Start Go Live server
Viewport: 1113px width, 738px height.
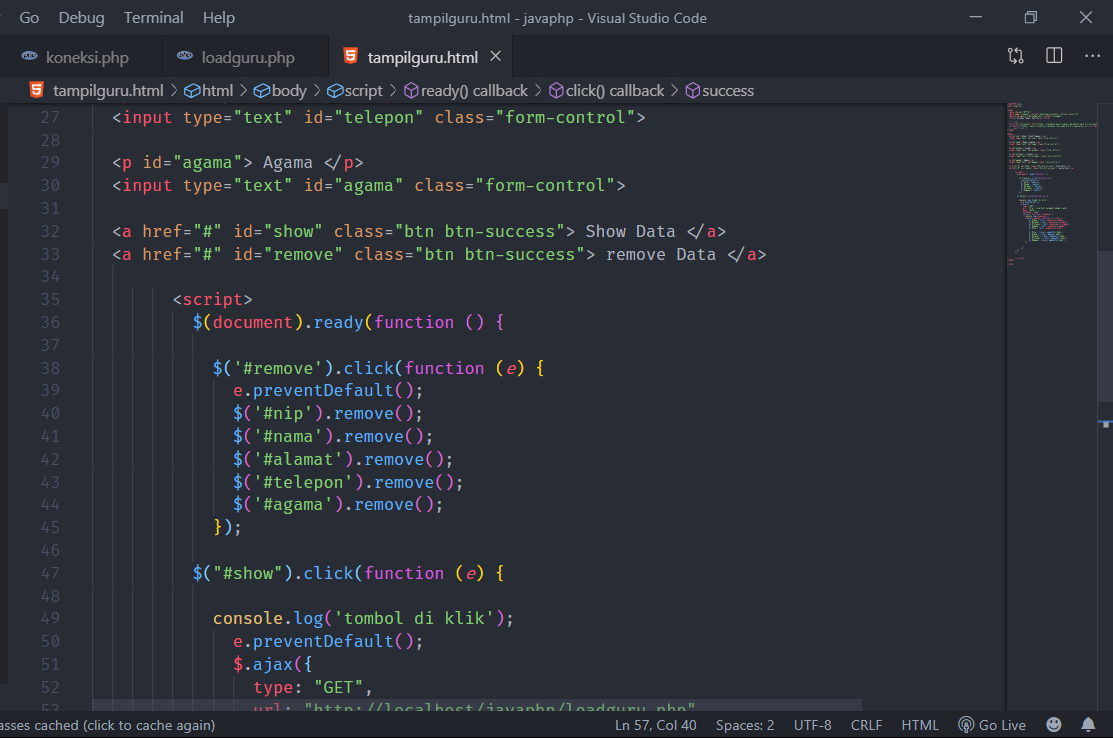coord(992,725)
